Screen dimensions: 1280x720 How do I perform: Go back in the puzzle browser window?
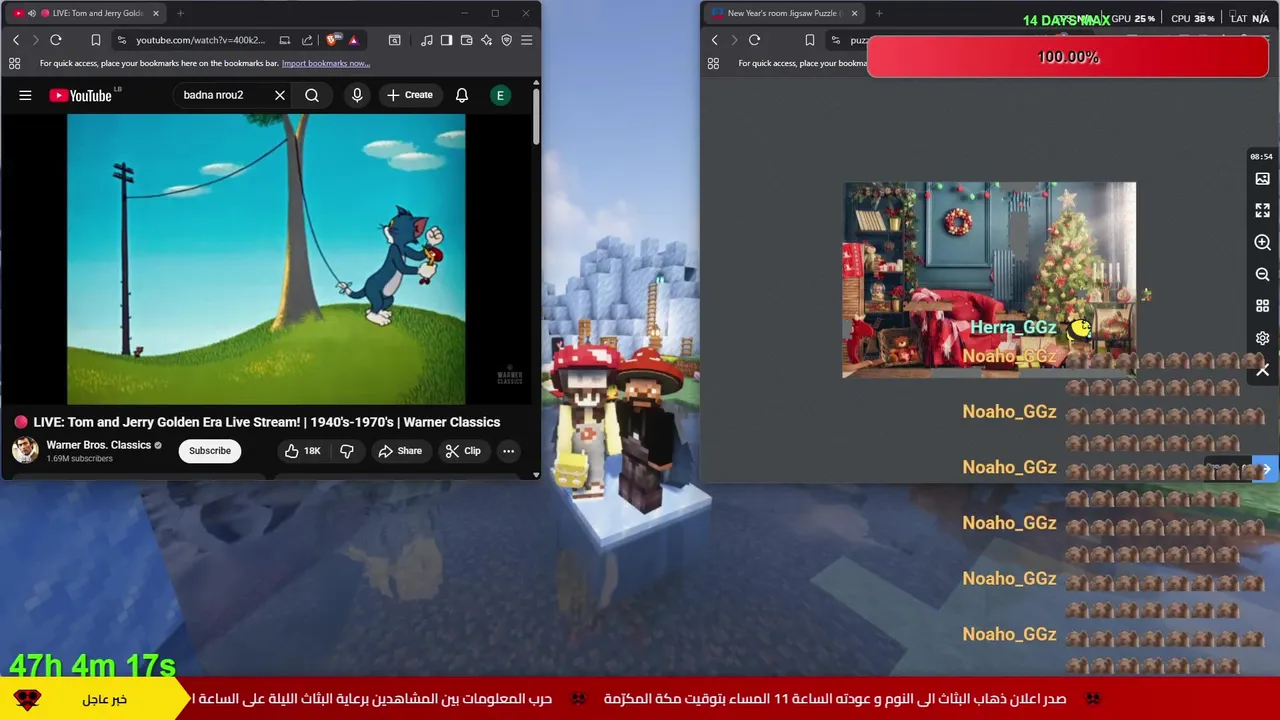(714, 40)
